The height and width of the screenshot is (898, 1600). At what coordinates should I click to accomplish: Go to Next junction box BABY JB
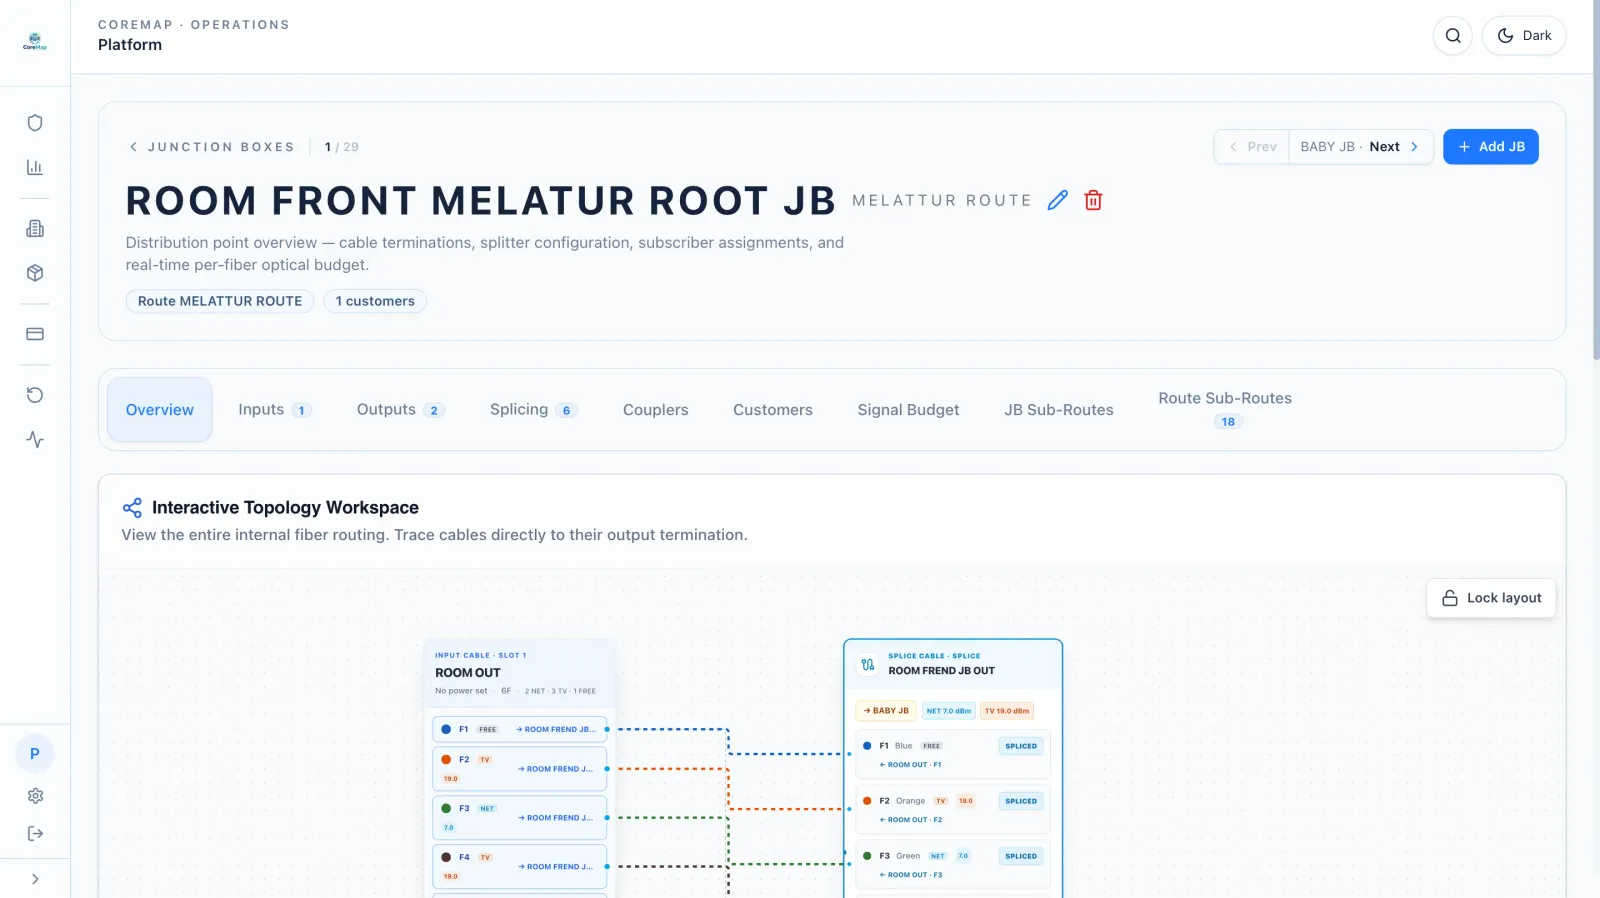pyautogui.click(x=1361, y=147)
